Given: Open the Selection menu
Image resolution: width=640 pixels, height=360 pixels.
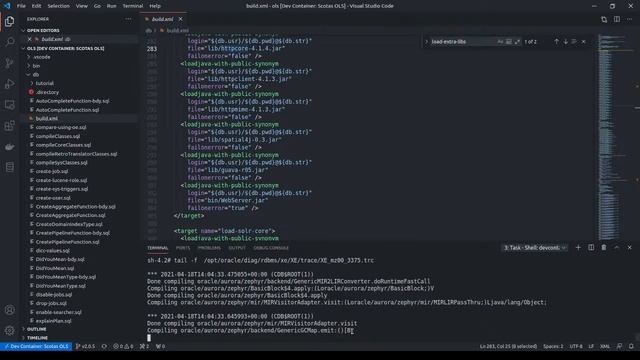Looking at the screenshot, I should [x=58, y=6].
